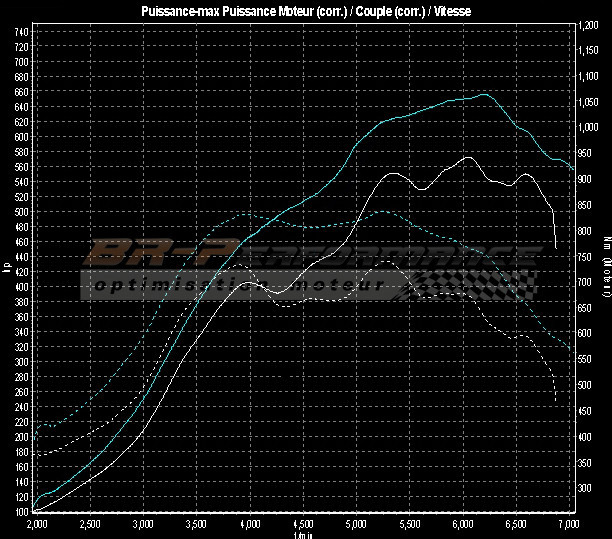Image resolution: width=612 pixels, height=539 pixels.
Task: Click the 2,000 label on bottom axis
Action: pos(36,523)
